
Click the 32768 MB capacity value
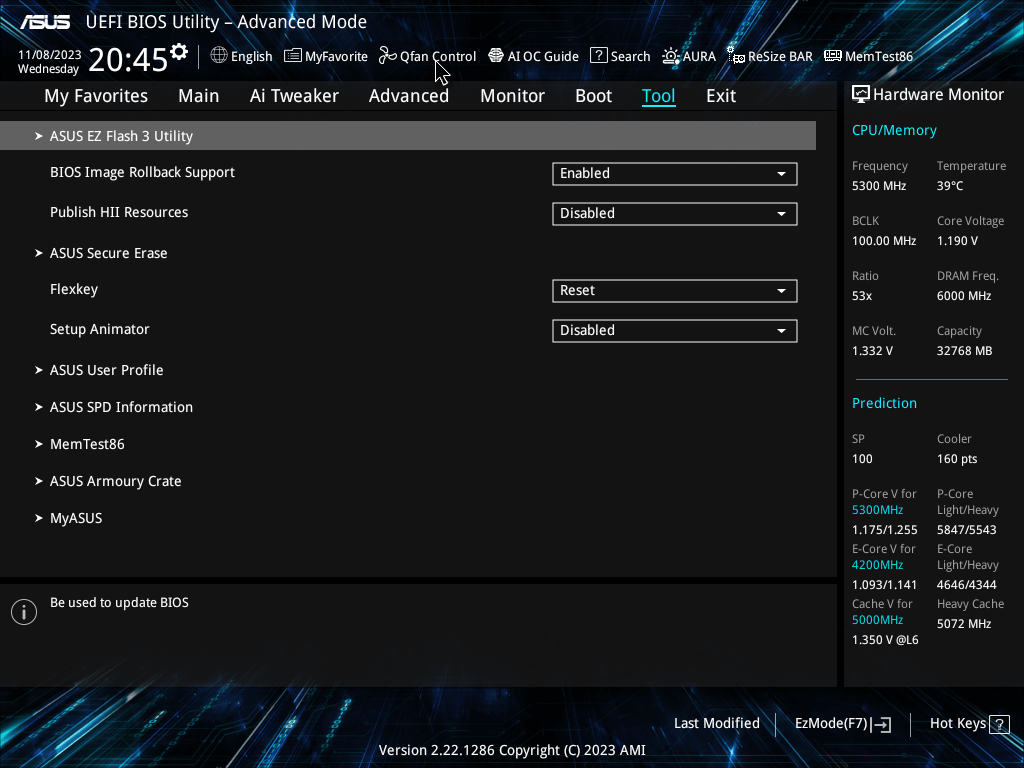[x=965, y=351]
